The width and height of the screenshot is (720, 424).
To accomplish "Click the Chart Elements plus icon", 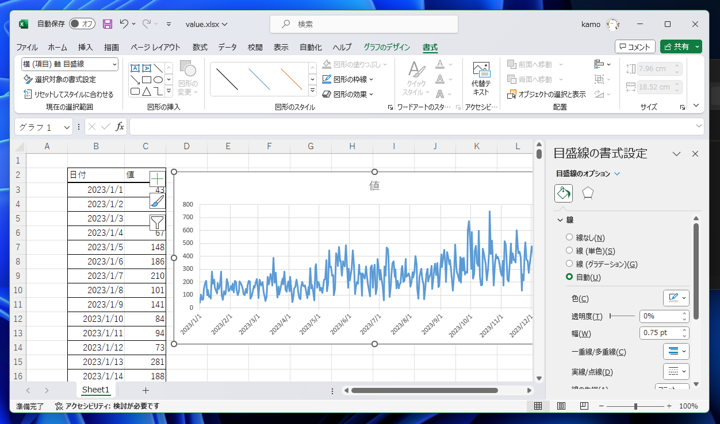I will click(157, 179).
